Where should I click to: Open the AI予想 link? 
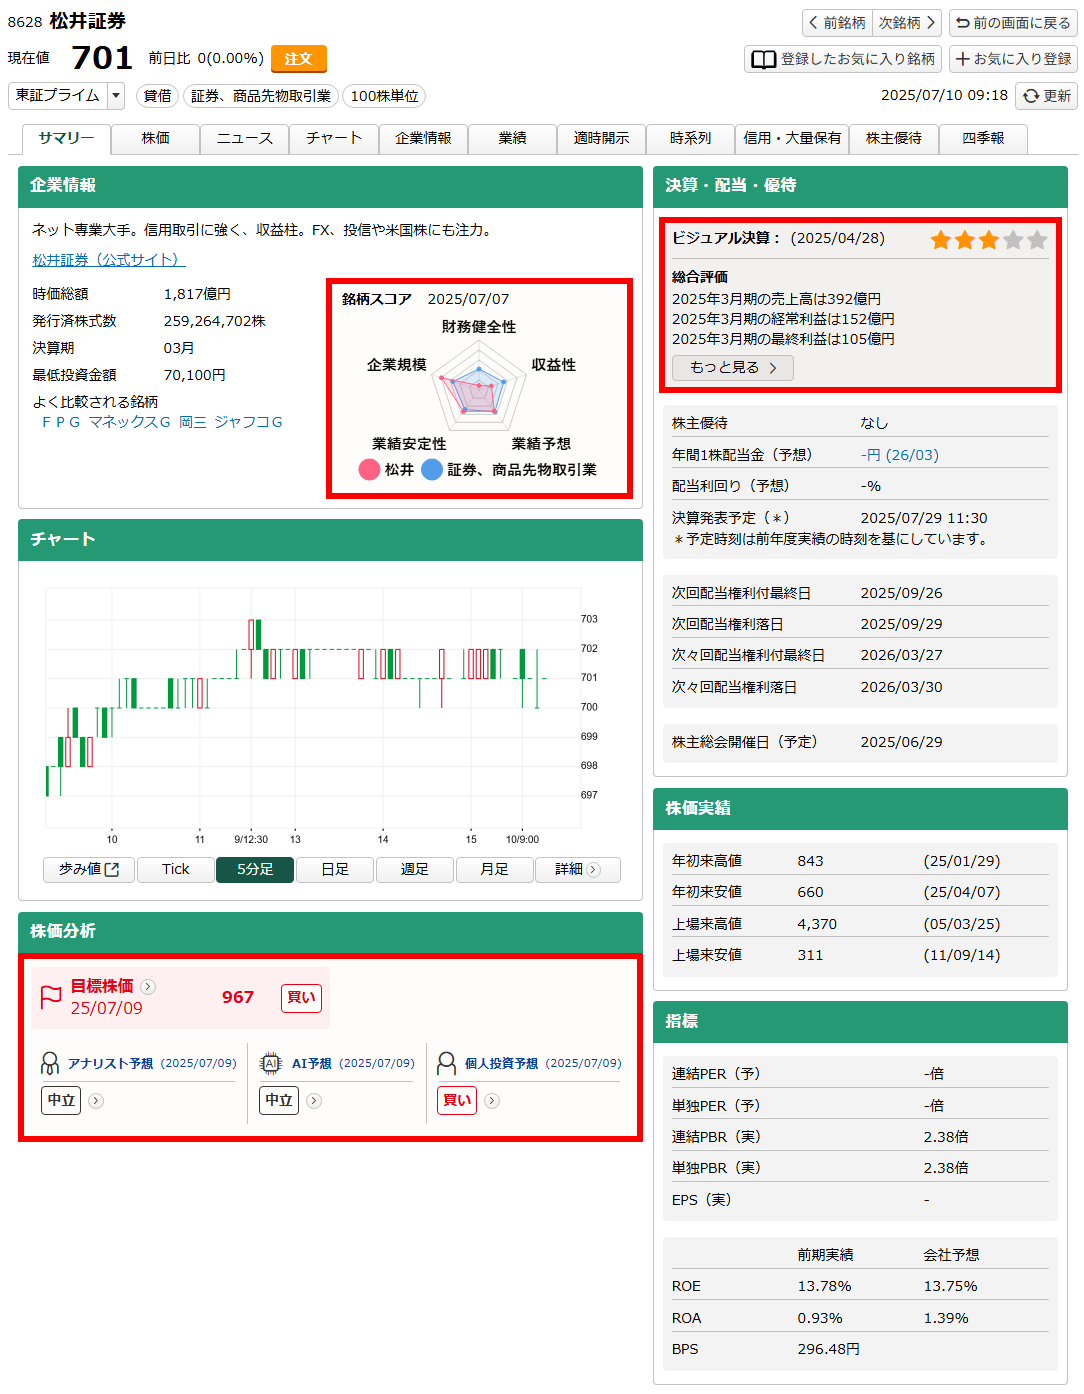click(x=312, y=1063)
